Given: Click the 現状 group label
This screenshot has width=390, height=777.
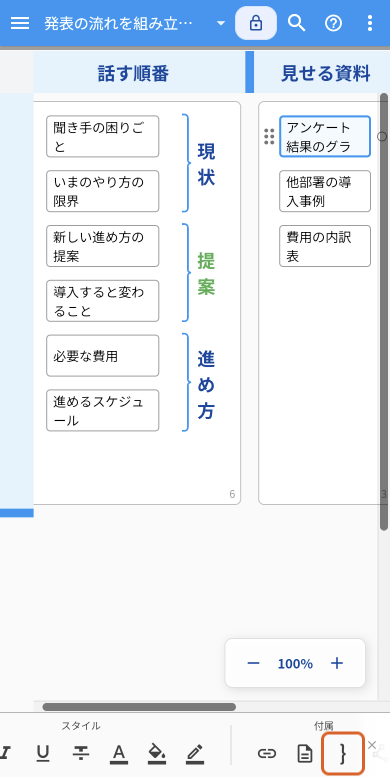Looking at the screenshot, I should pyautogui.click(x=206, y=164).
